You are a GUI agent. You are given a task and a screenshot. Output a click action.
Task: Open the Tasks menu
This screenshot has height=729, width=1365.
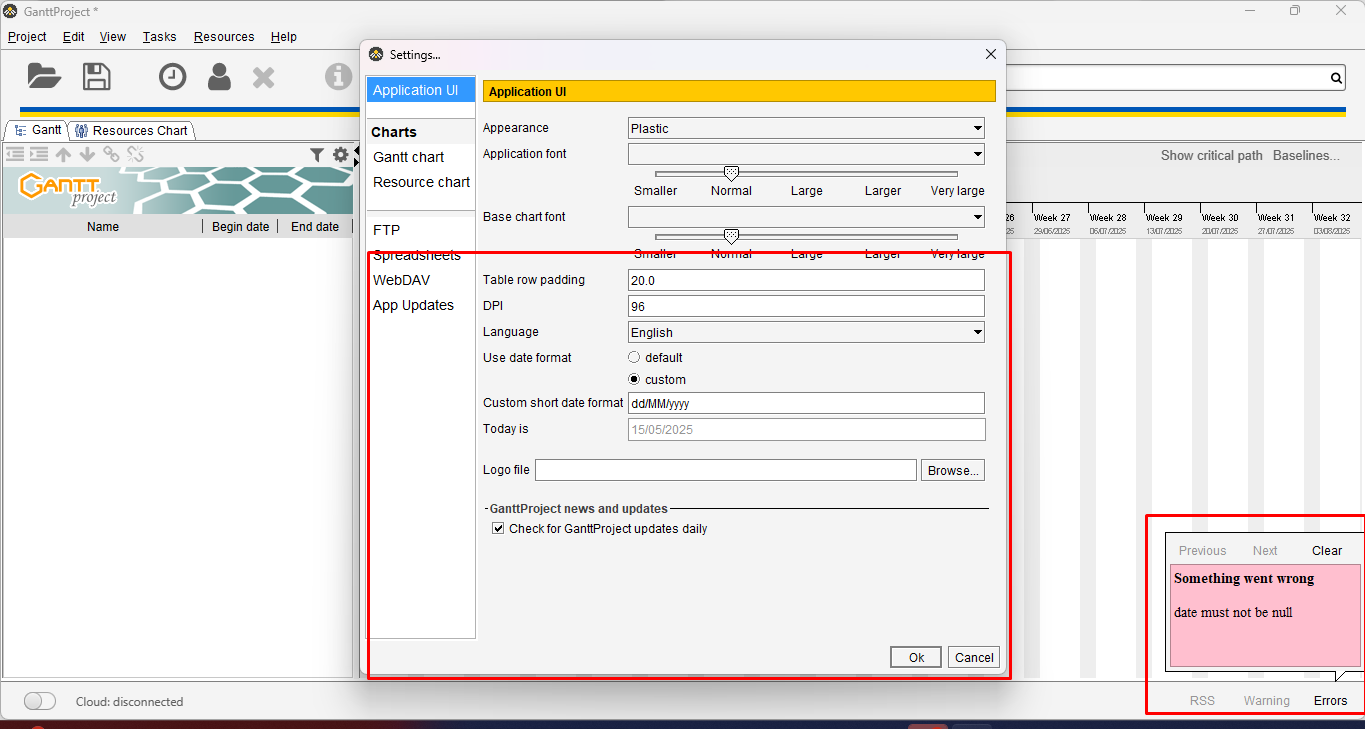point(159,36)
